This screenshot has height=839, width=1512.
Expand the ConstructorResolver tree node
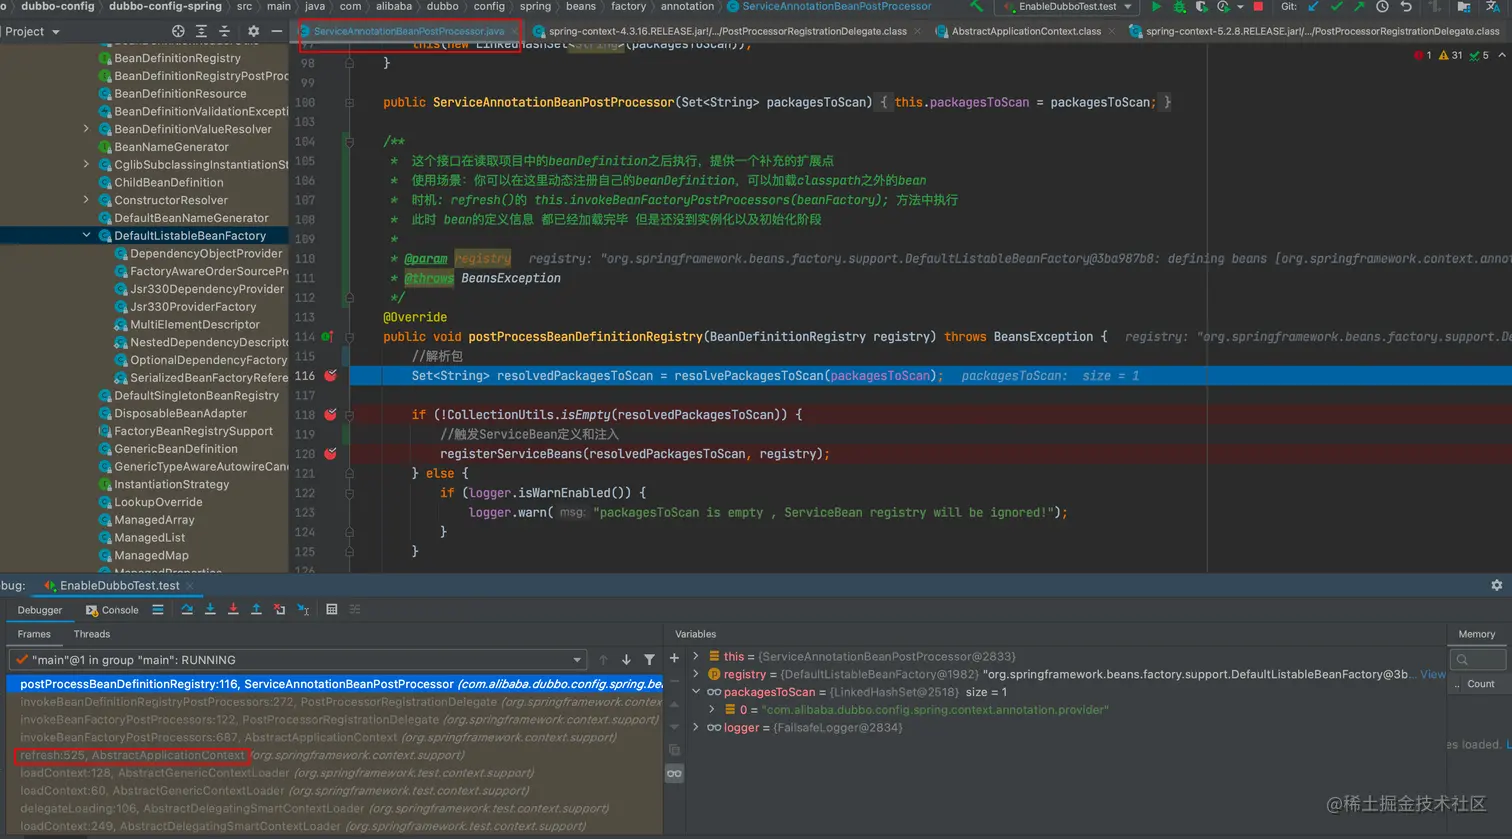tap(86, 199)
